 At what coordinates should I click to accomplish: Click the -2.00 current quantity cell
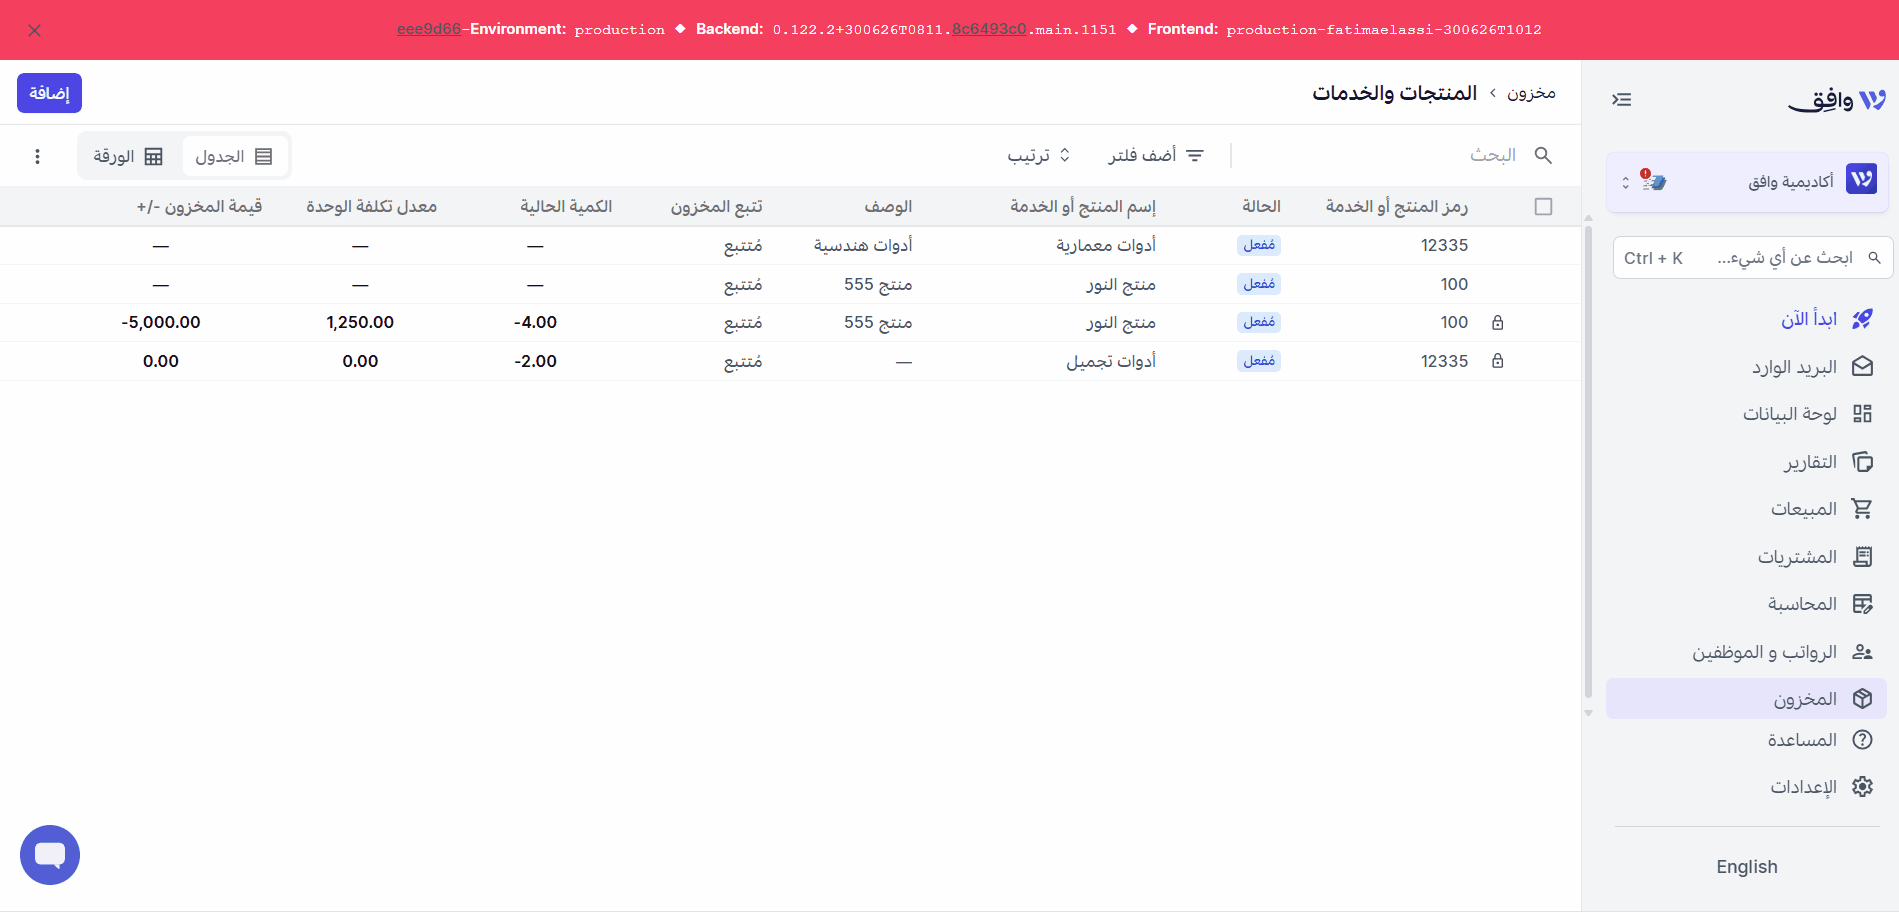tap(536, 361)
